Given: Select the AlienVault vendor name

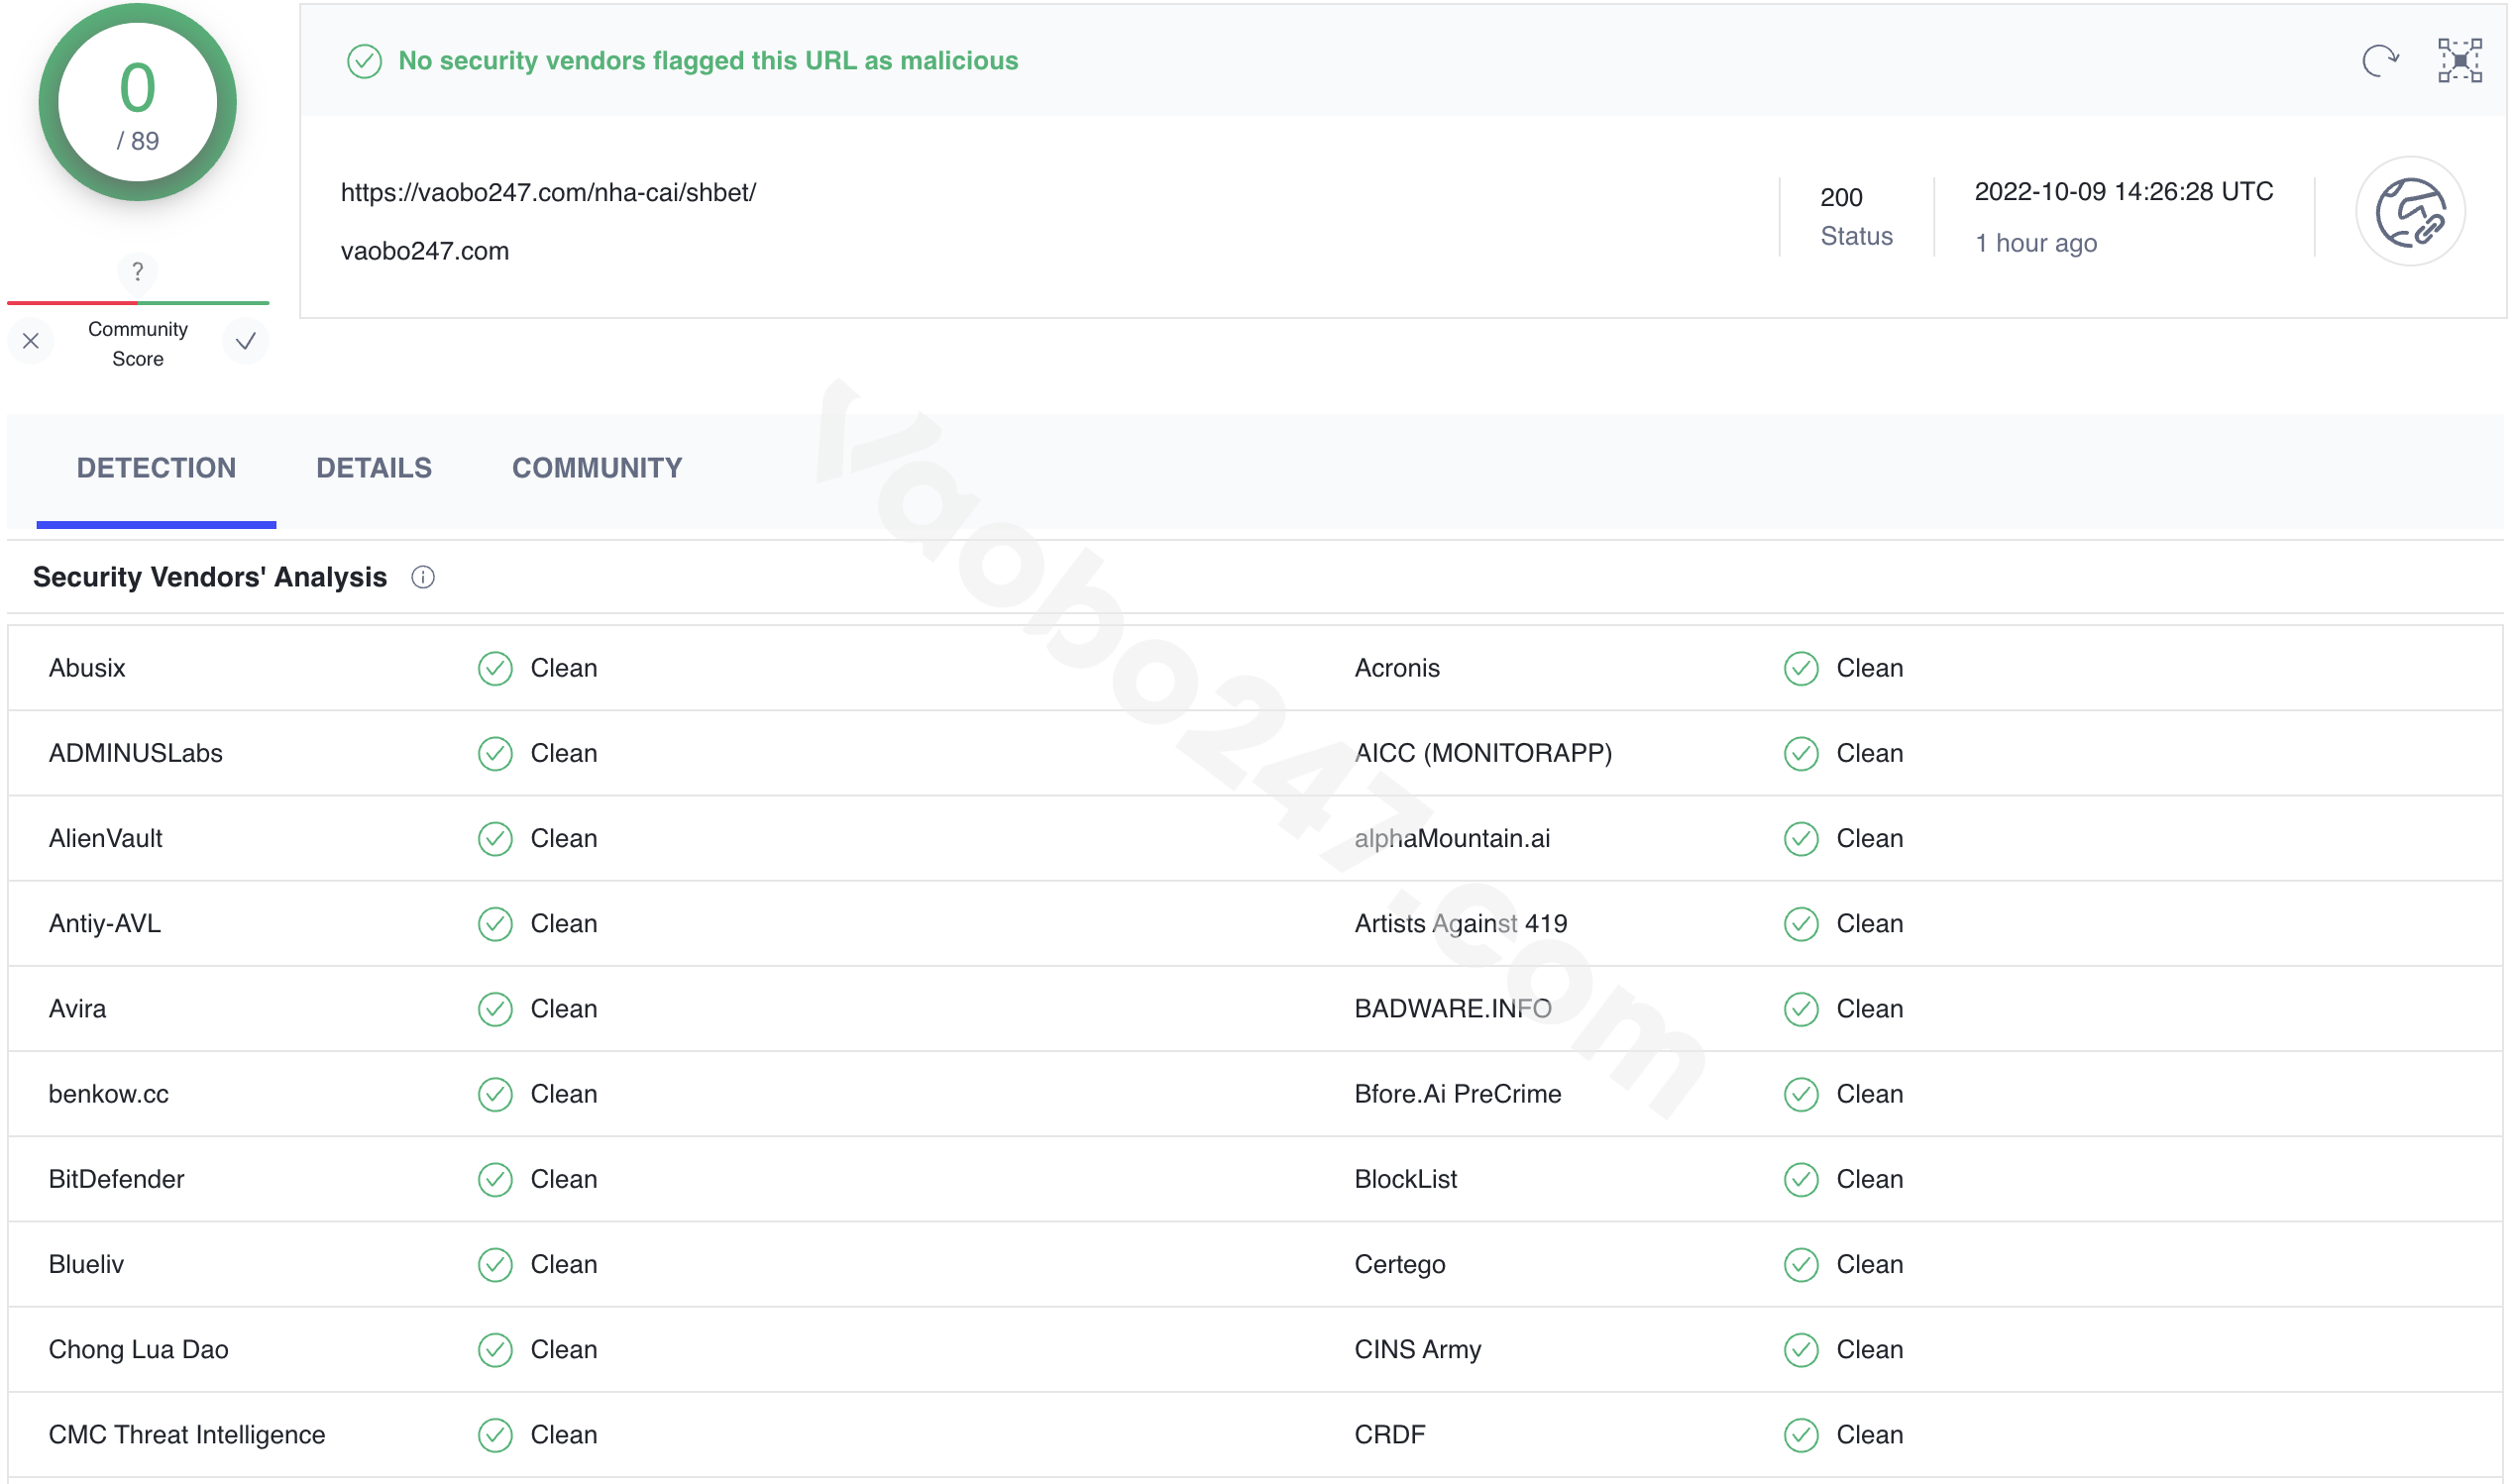Looking at the screenshot, I should pos(105,838).
